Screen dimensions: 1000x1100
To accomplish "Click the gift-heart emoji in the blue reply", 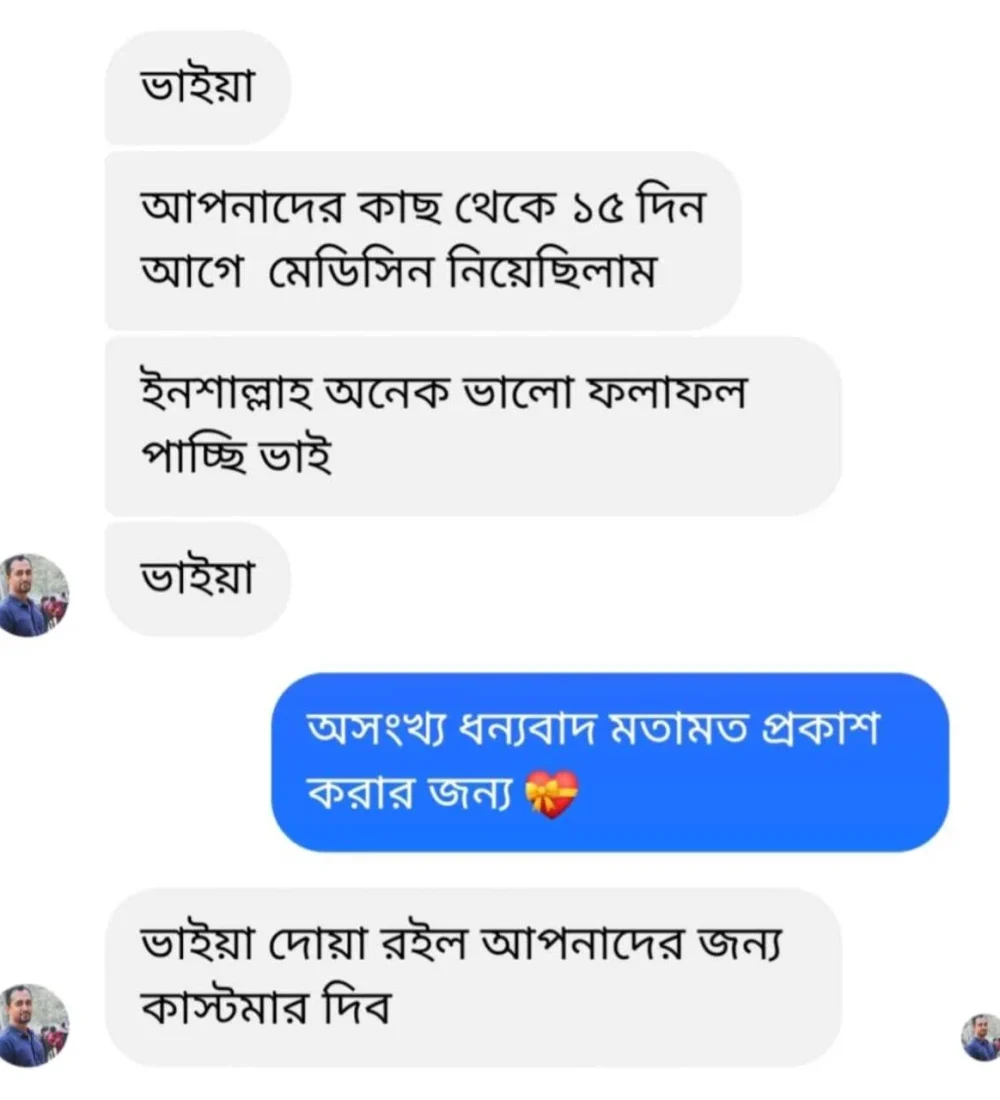I will 551,796.
